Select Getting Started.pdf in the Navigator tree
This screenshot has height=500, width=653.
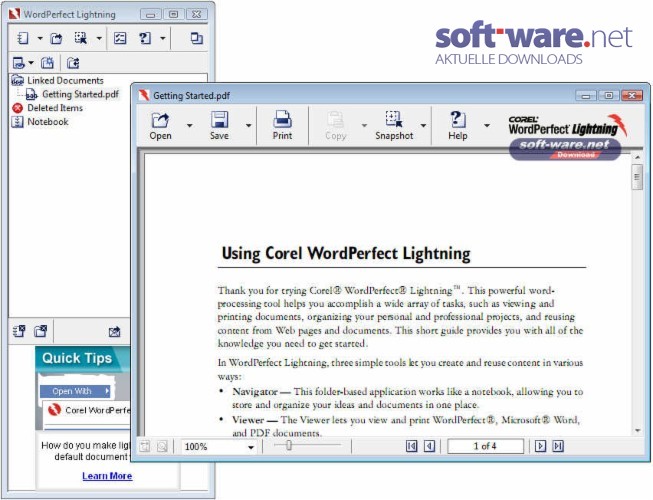pos(73,95)
